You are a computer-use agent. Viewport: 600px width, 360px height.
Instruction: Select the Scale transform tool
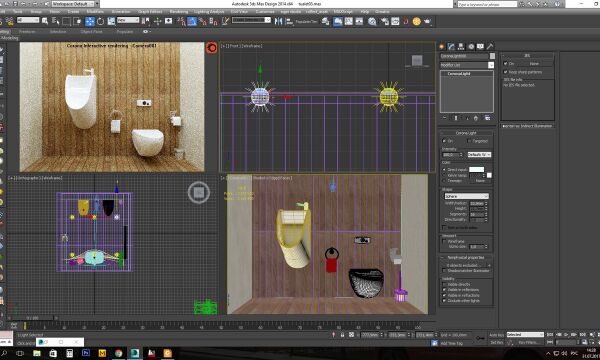111,21
